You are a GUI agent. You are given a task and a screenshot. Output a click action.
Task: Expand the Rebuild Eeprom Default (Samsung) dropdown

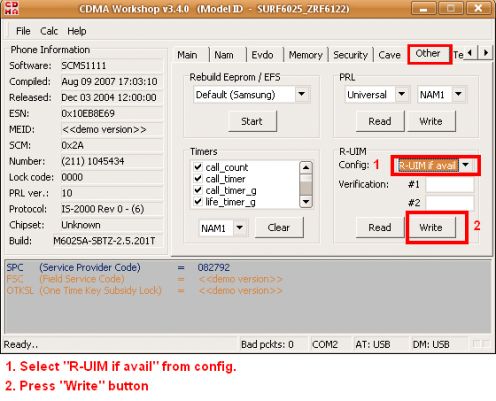point(302,94)
